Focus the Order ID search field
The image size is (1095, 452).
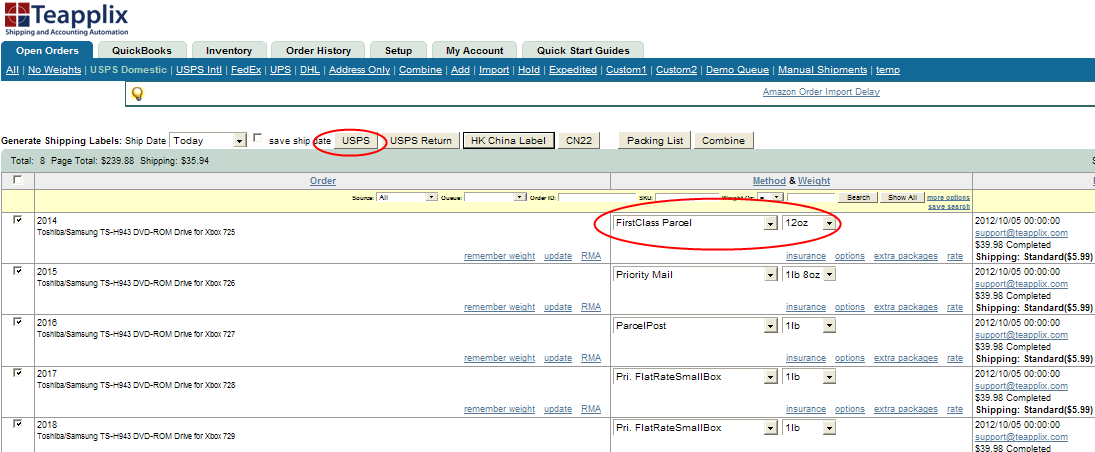click(x=597, y=198)
